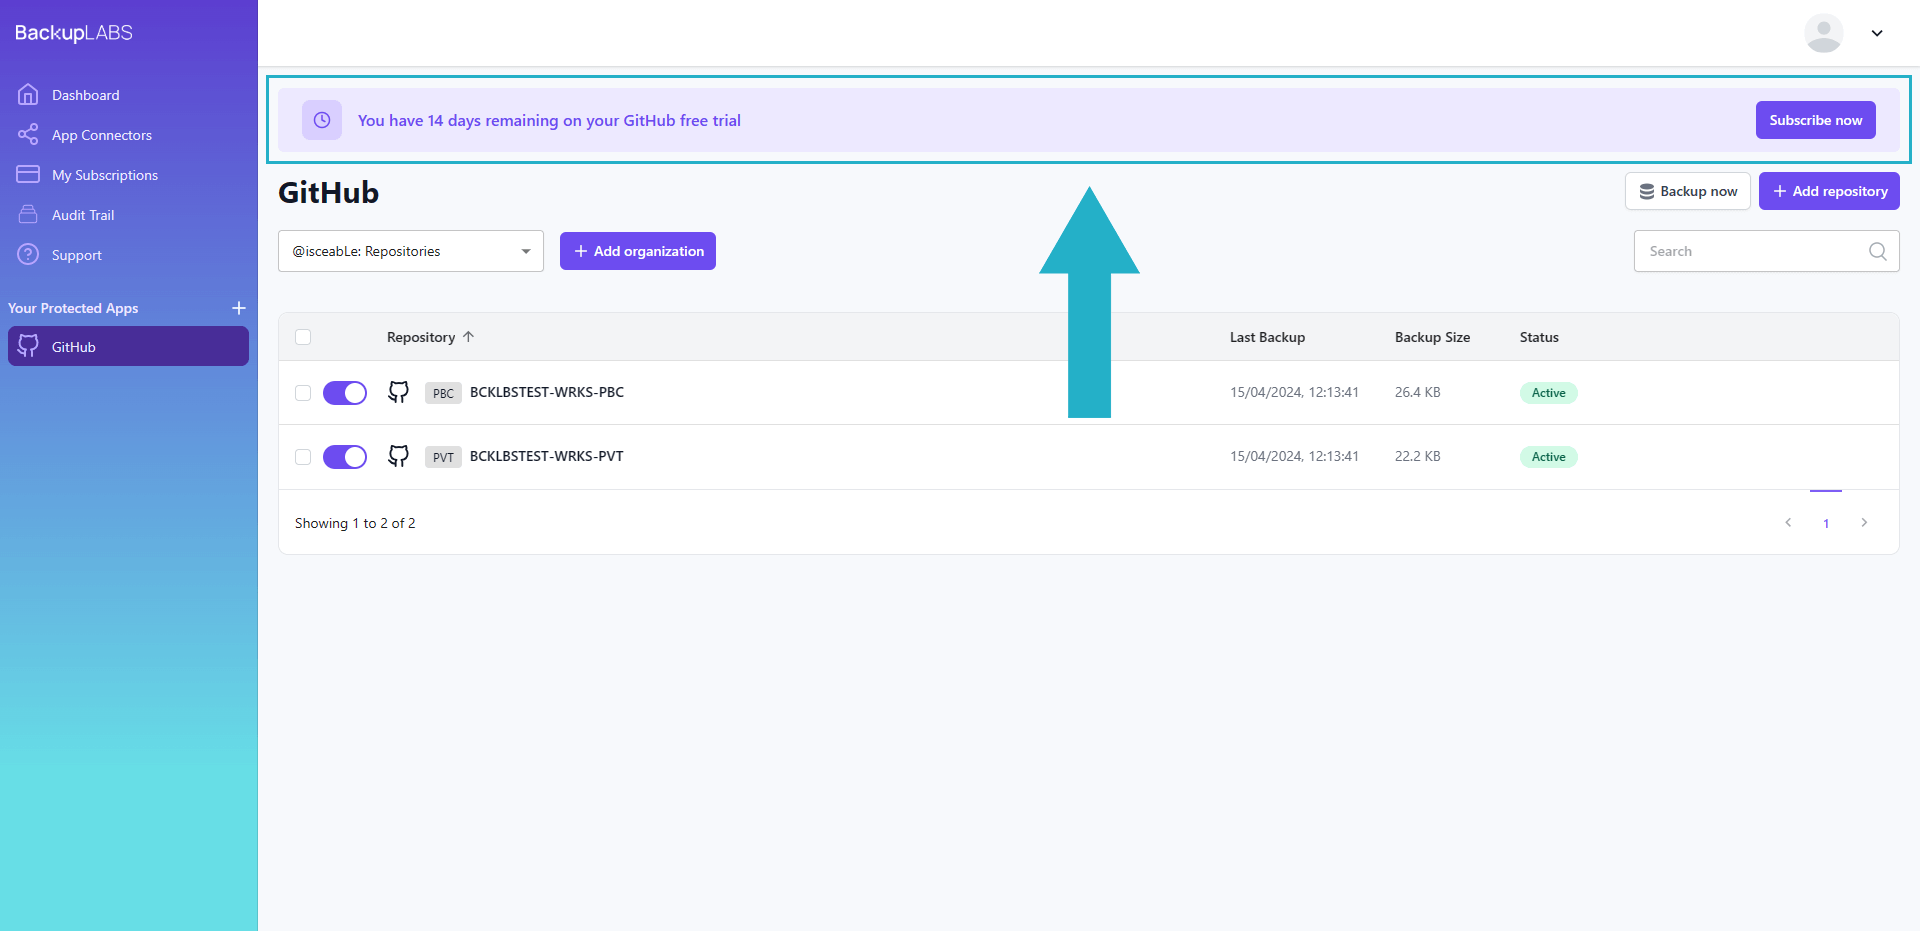Image resolution: width=1920 pixels, height=931 pixels.
Task: Click the Add repository button
Action: click(x=1829, y=191)
